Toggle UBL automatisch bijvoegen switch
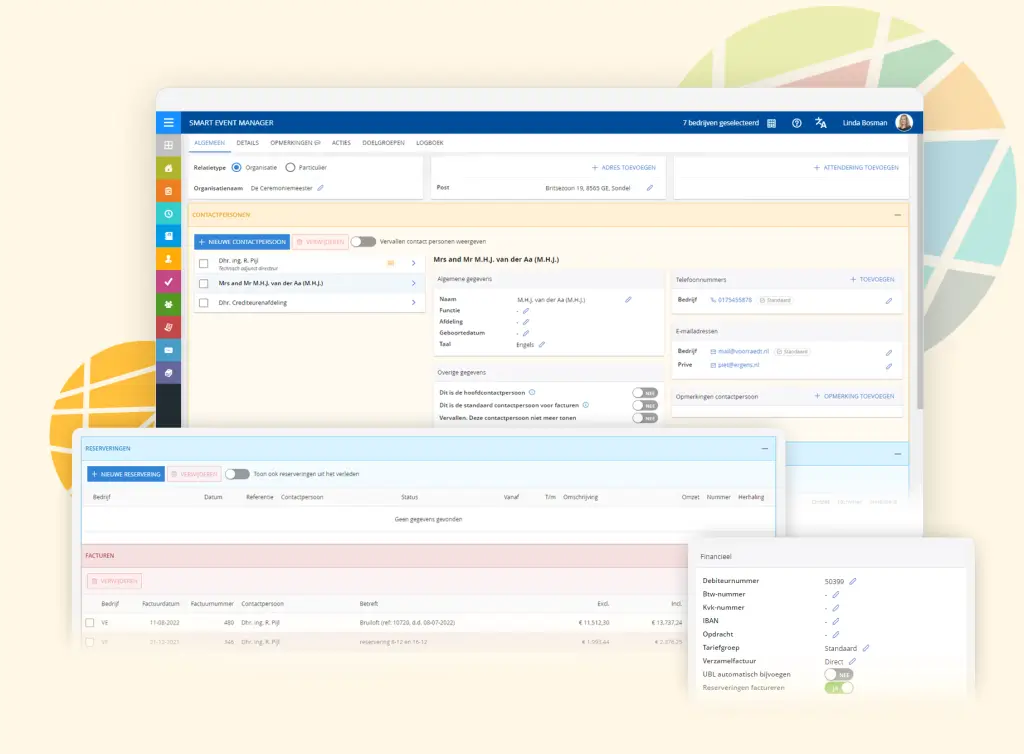 (838, 675)
